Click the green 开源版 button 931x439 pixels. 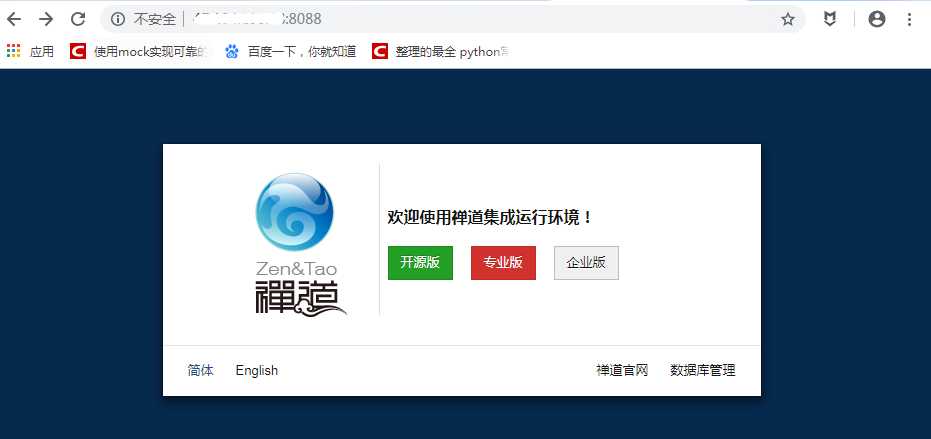tap(420, 263)
